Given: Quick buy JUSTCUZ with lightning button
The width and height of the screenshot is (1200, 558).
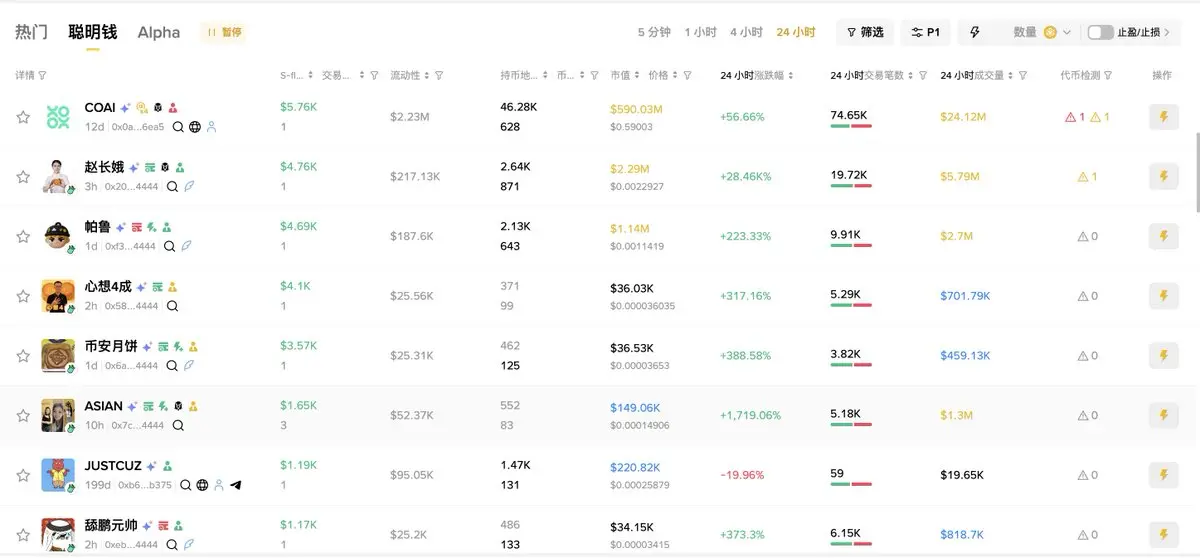Looking at the screenshot, I should point(1163,475).
